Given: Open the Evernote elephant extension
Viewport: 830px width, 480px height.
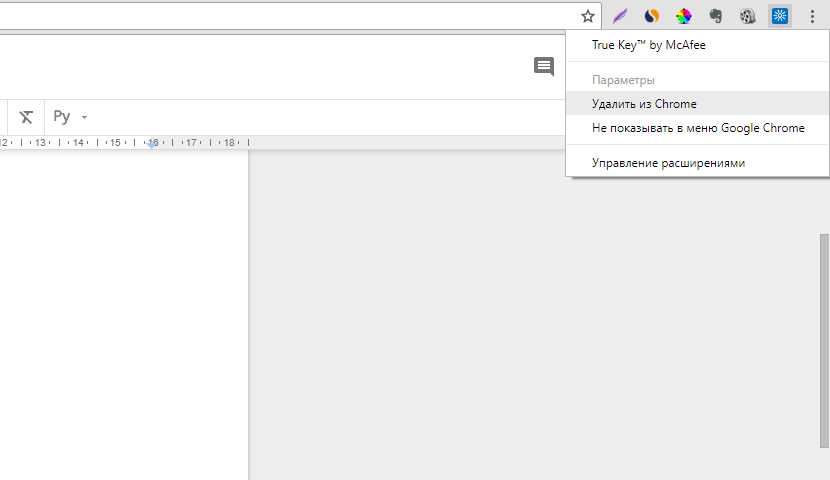Looking at the screenshot, I should pyautogui.click(x=716, y=16).
